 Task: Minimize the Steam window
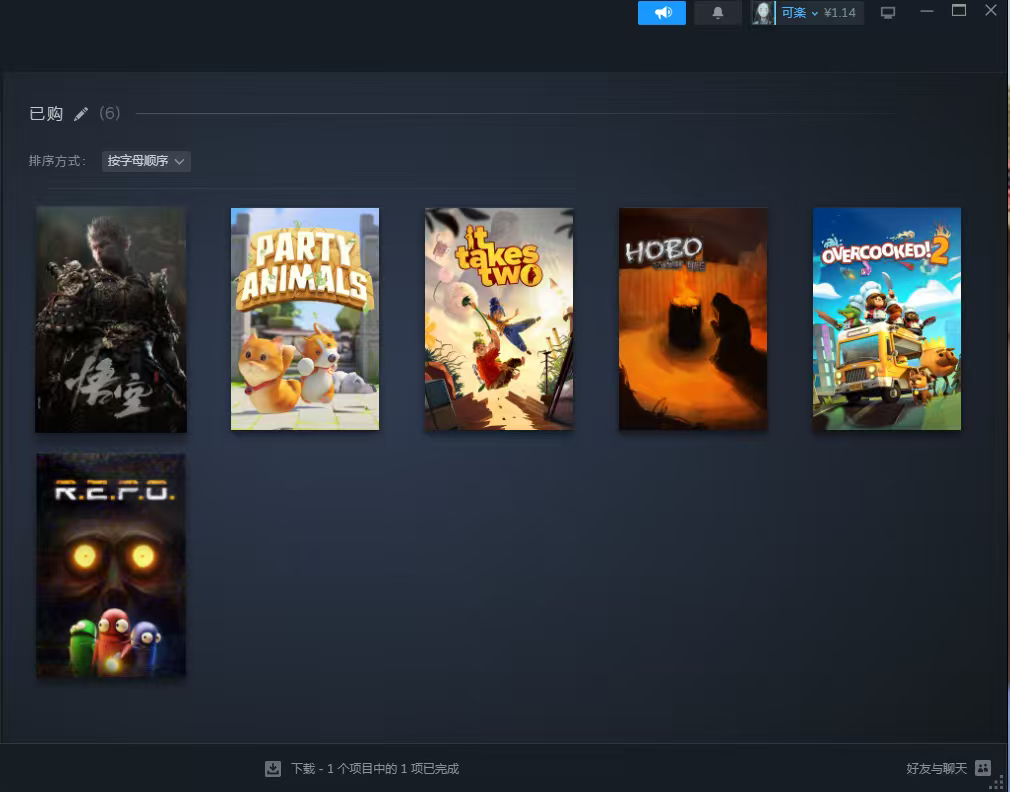pyautogui.click(x=927, y=11)
